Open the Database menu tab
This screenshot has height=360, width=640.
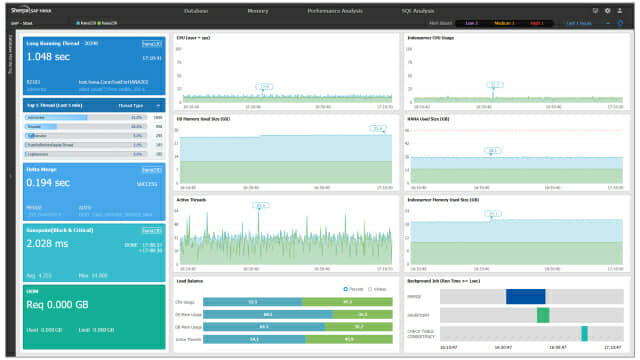tap(196, 11)
